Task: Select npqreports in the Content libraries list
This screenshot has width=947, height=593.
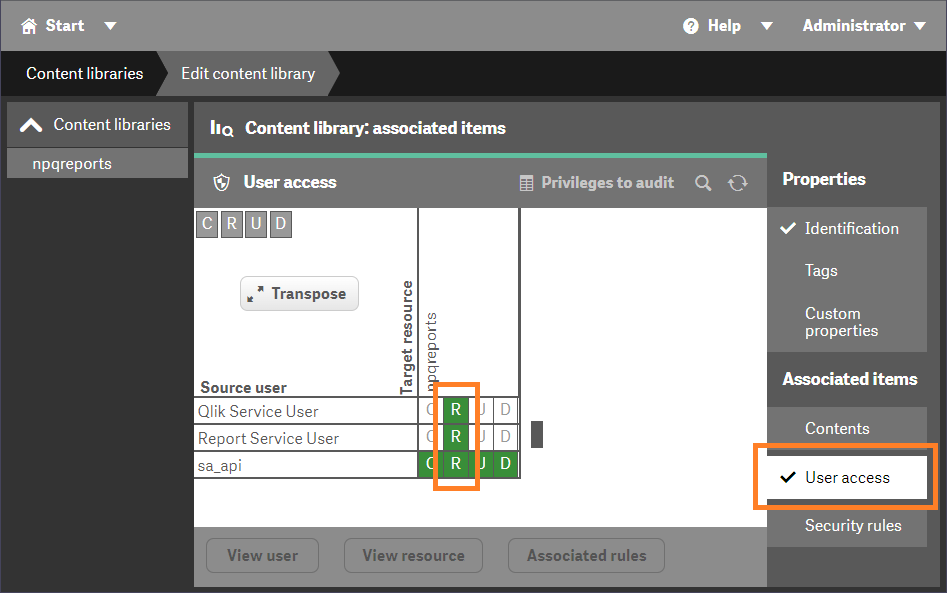Action: pos(98,164)
